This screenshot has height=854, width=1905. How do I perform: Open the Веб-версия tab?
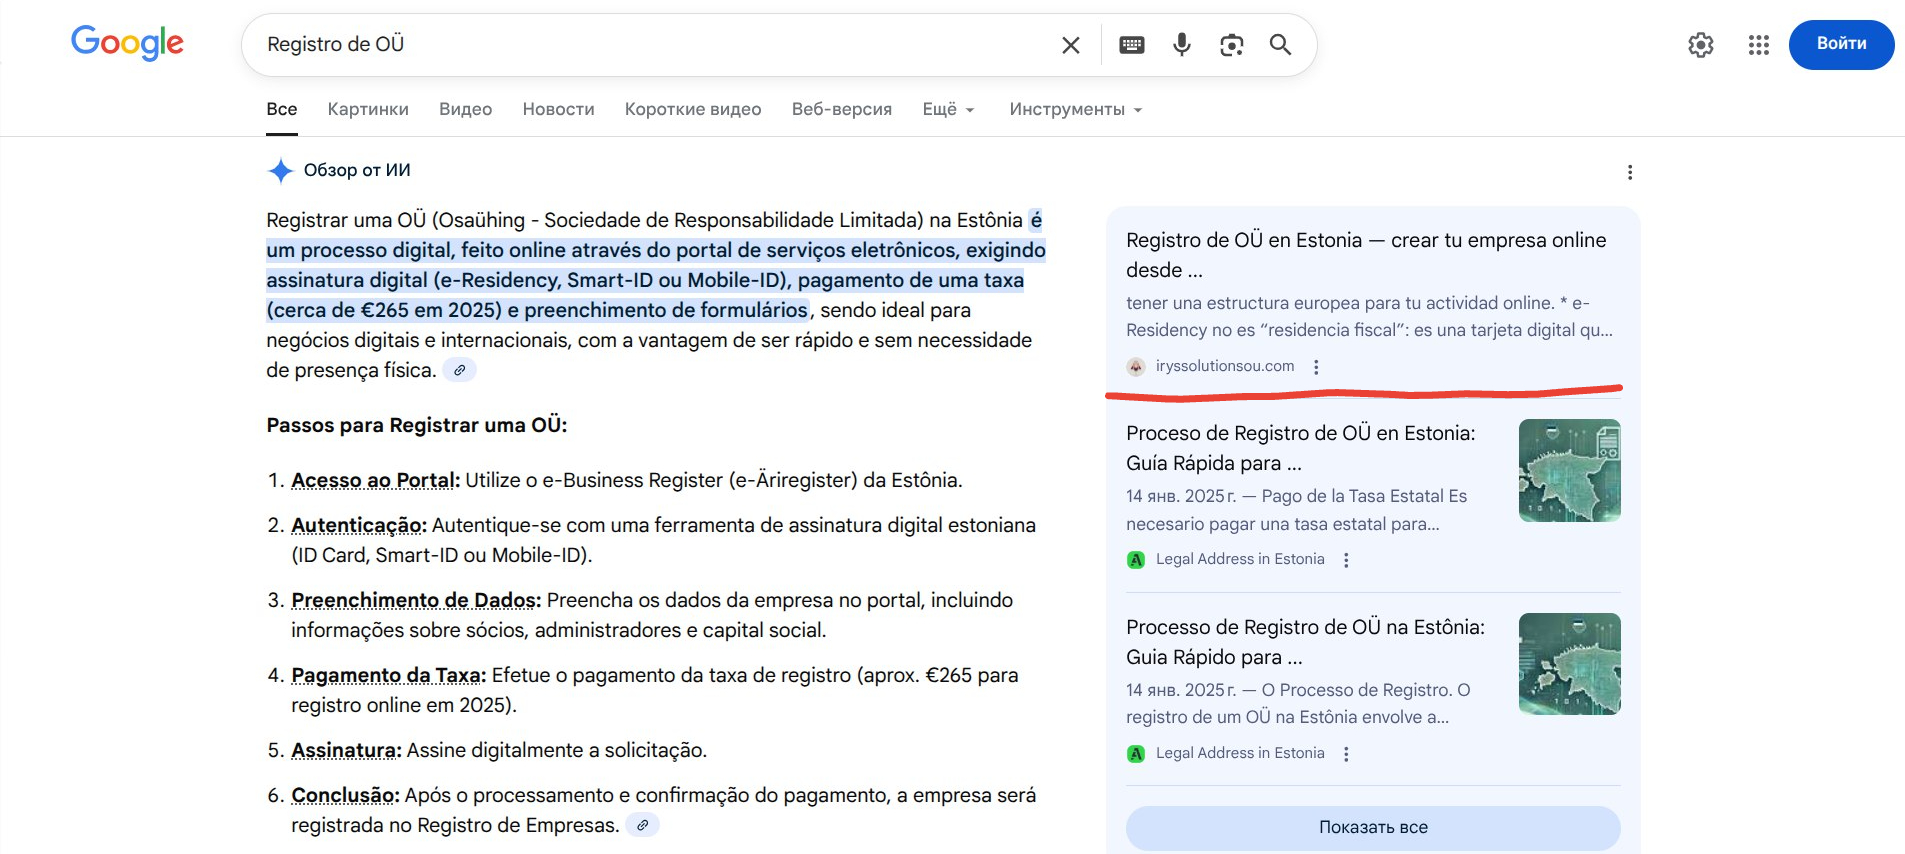click(841, 109)
